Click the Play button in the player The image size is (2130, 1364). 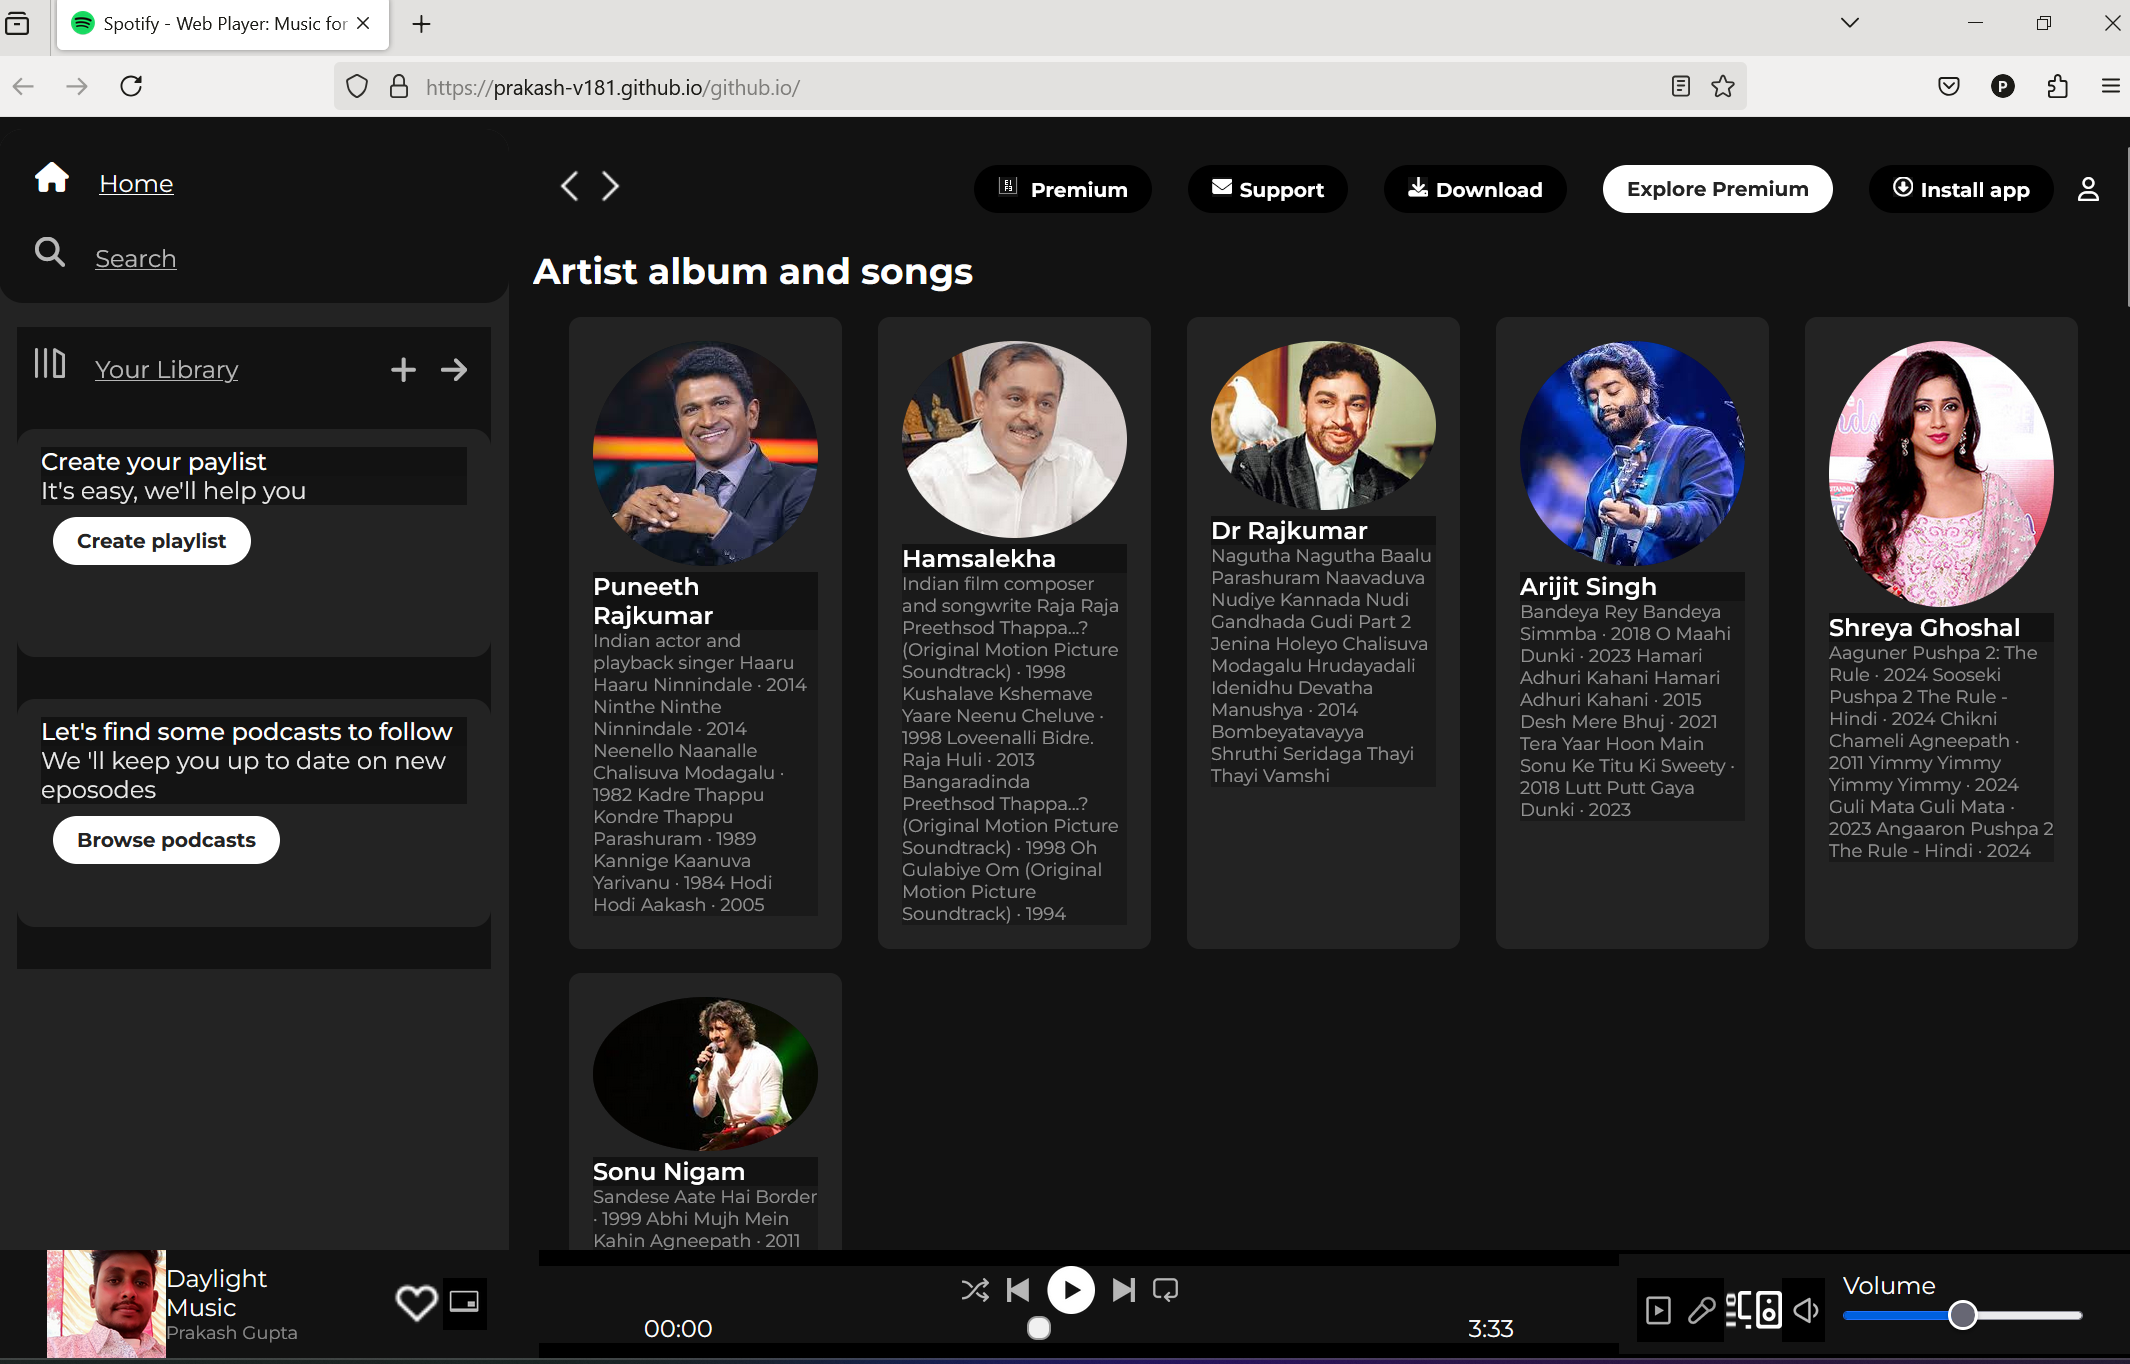(1071, 1290)
